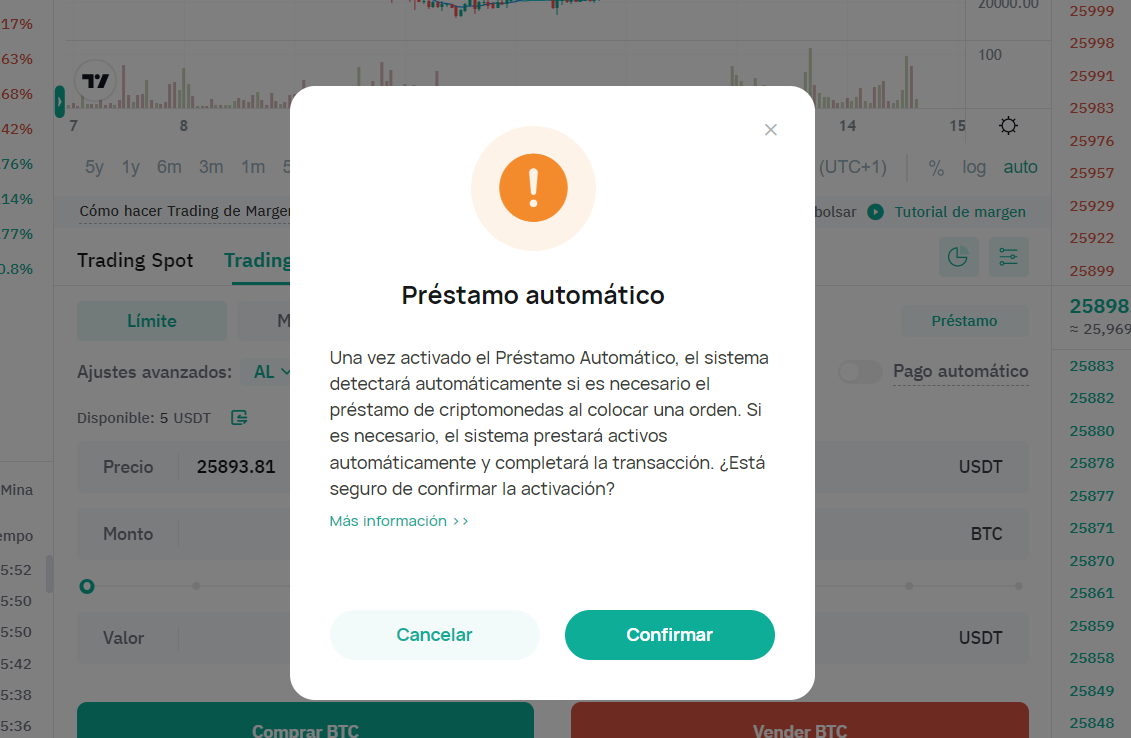Expand the green side panel arrow handle

coord(60,102)
